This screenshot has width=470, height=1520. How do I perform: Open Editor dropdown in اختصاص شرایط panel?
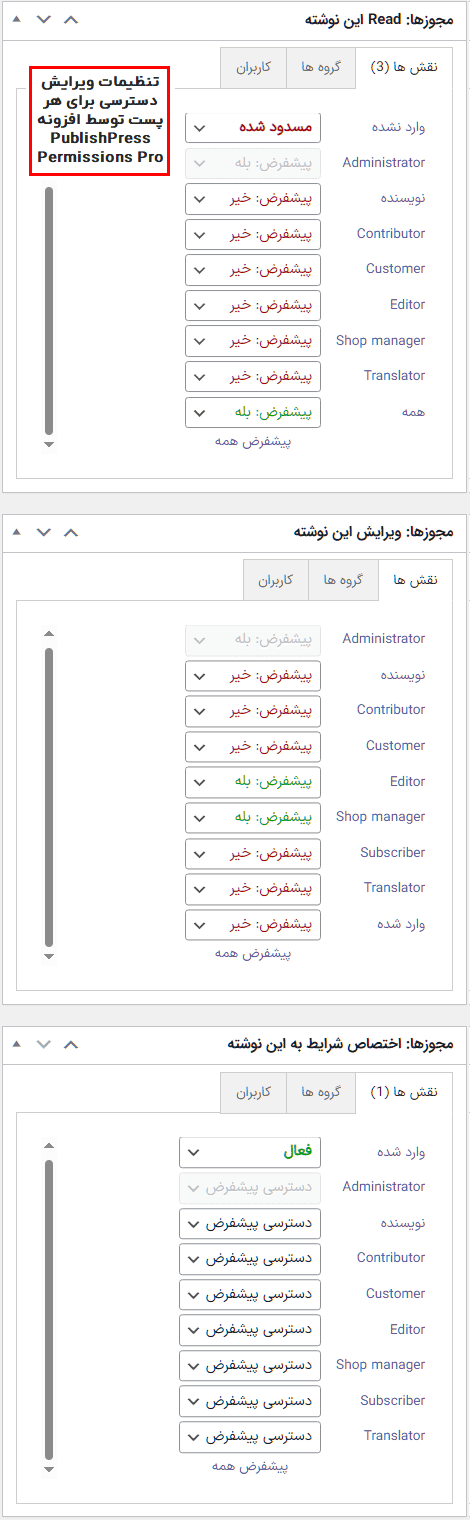[x=250, y=1329]
